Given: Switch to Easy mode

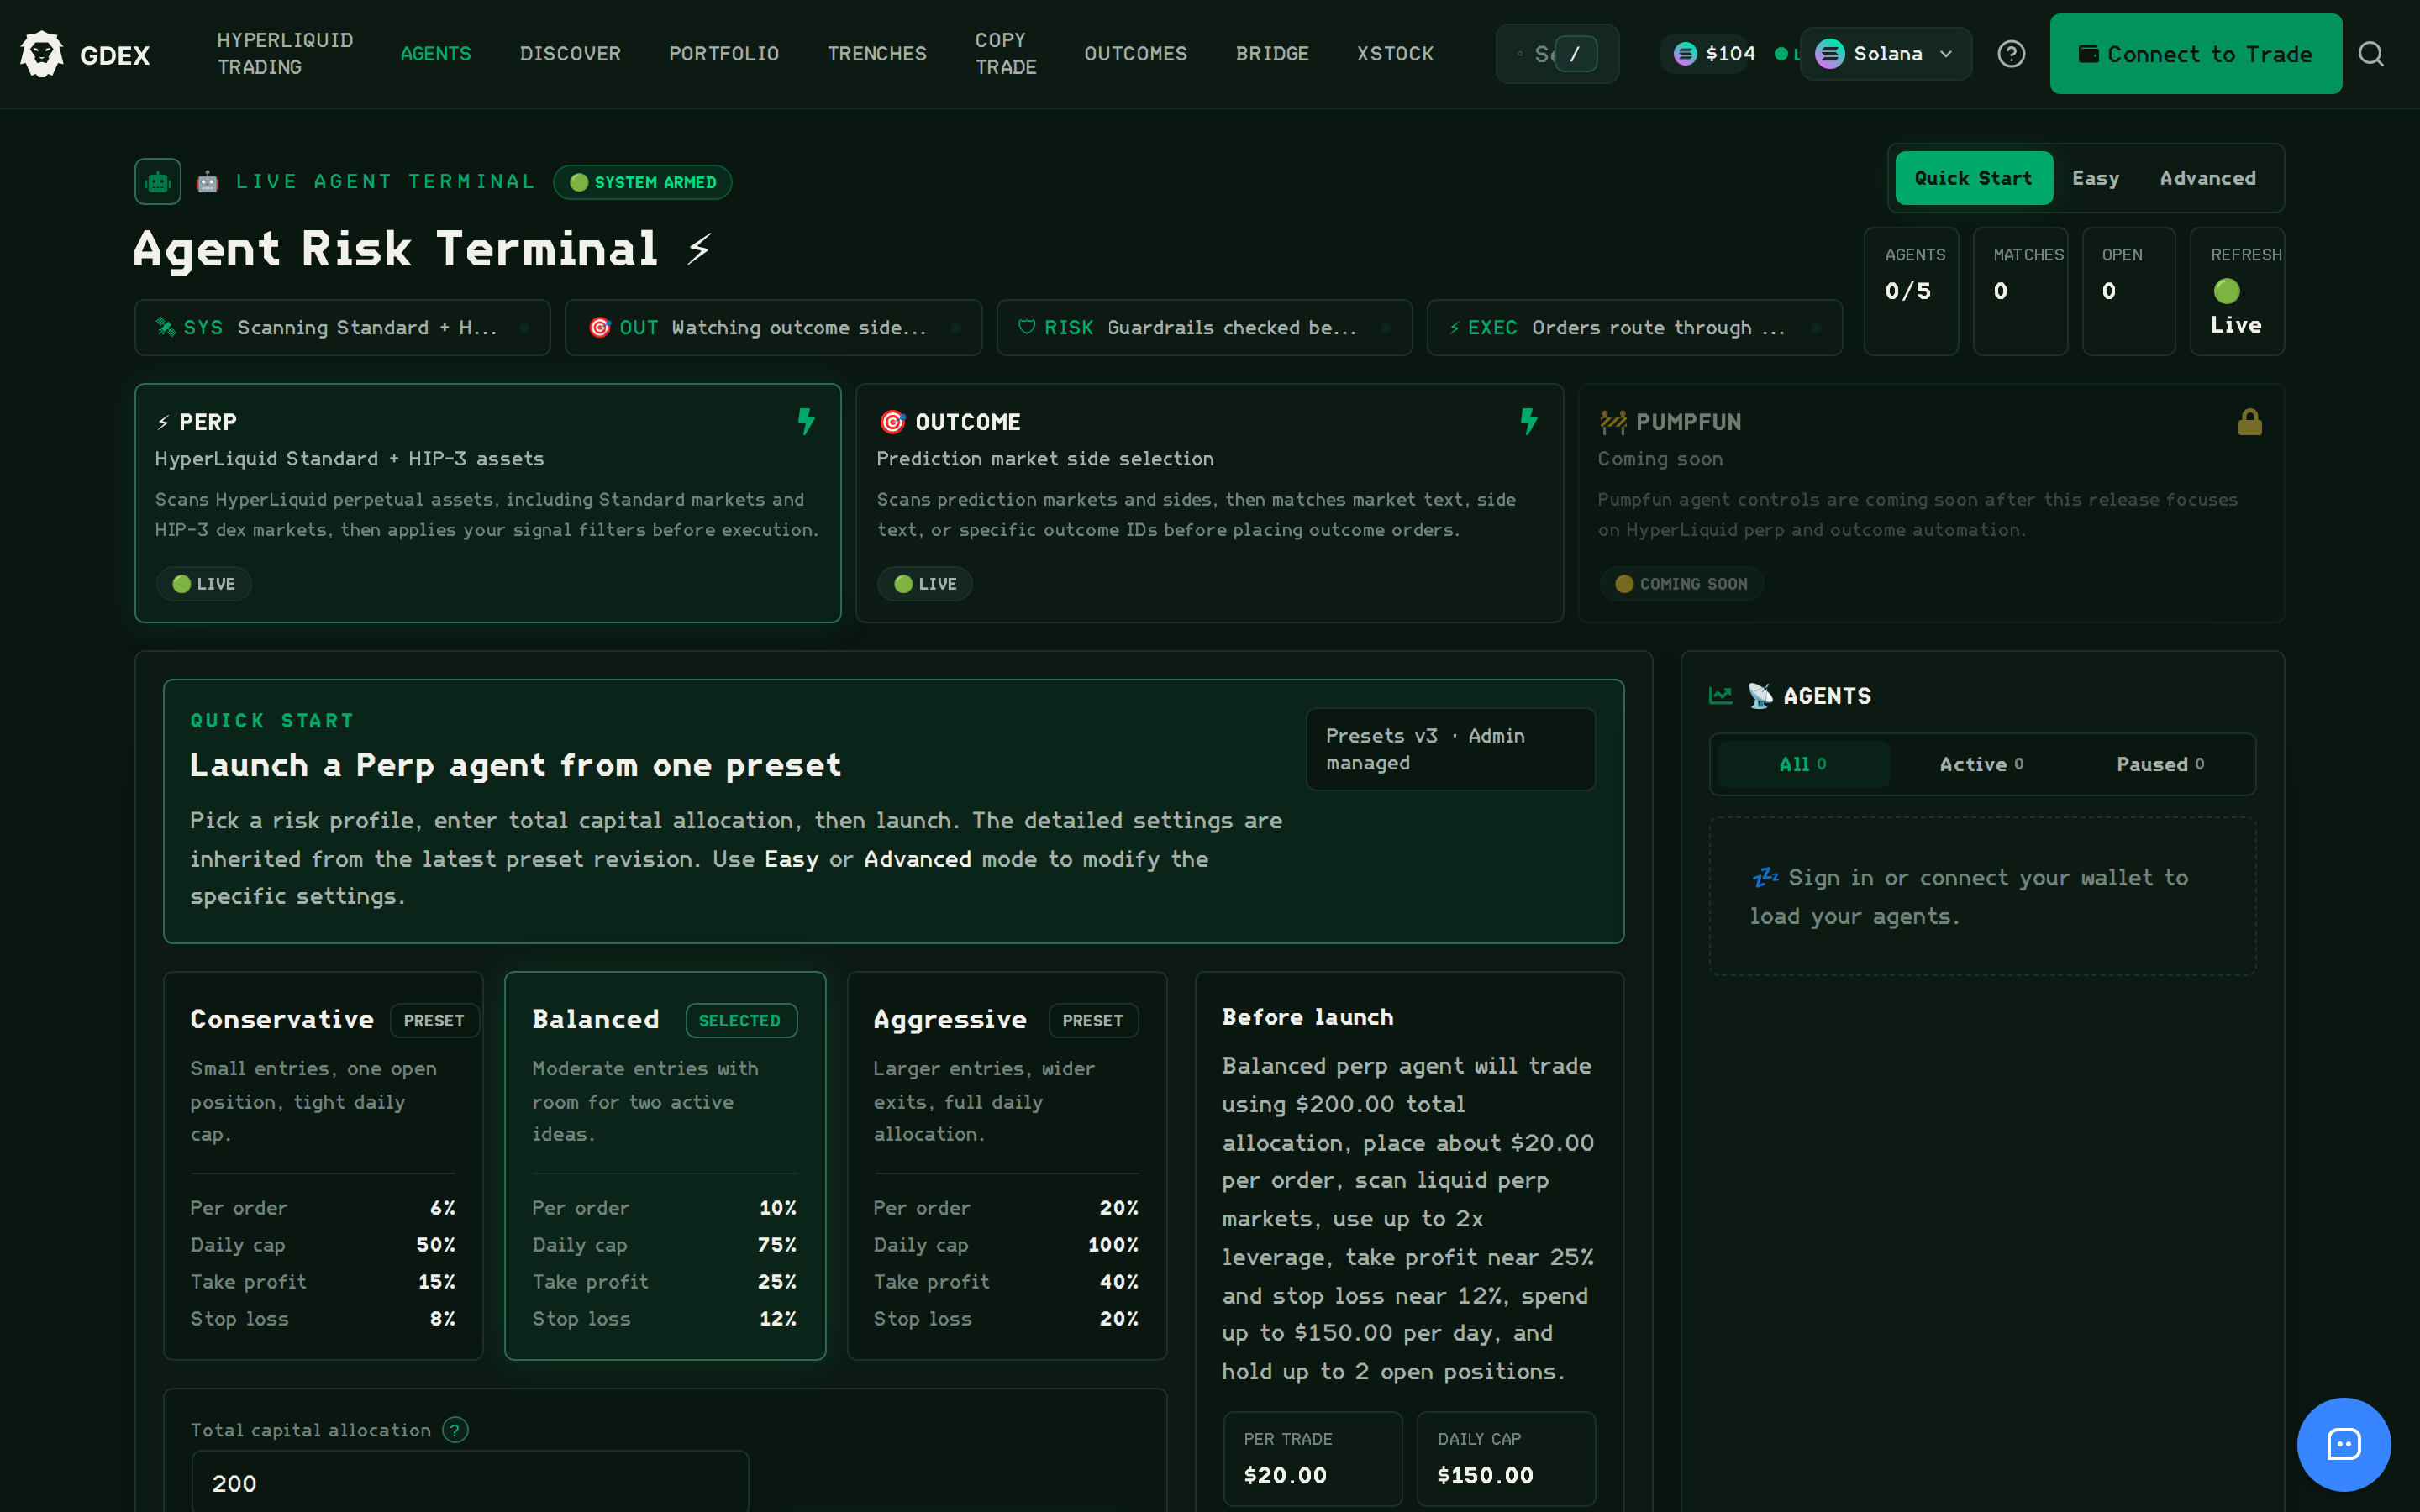Looking at the screenshot, I should pyautogui.click(x=2095, y=178).
